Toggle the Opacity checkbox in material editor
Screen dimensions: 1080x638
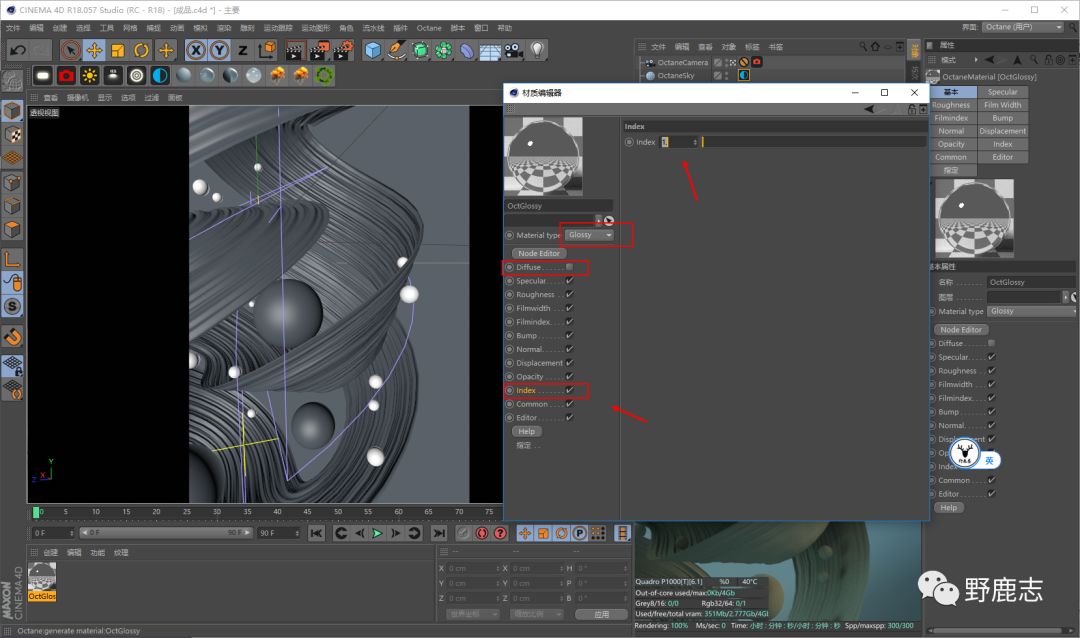click(569, 377)
